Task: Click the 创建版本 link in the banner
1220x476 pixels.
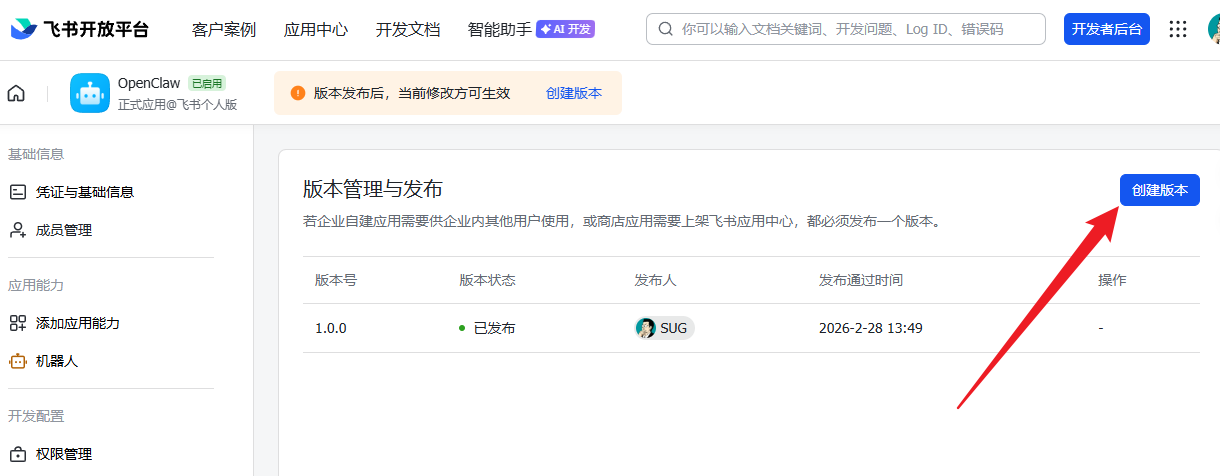Action: click(574, 93)
